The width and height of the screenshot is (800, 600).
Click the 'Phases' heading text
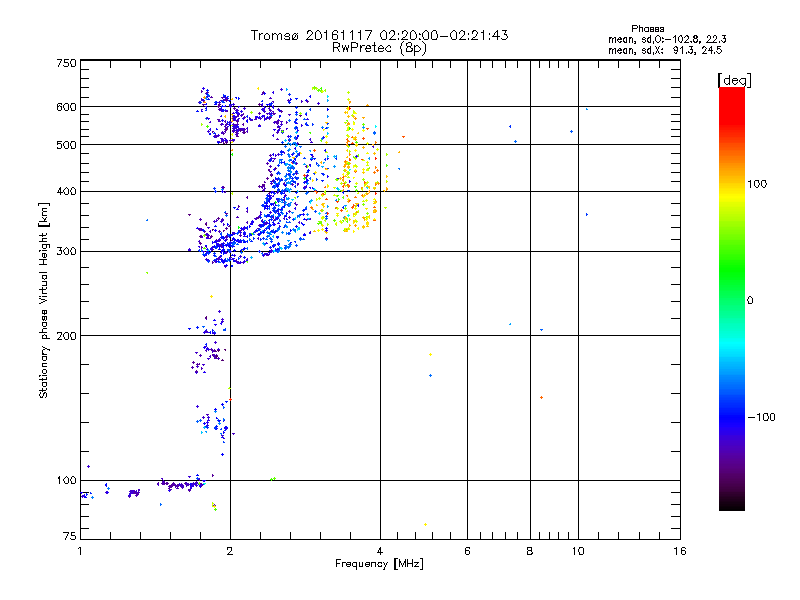click(647, 29)
